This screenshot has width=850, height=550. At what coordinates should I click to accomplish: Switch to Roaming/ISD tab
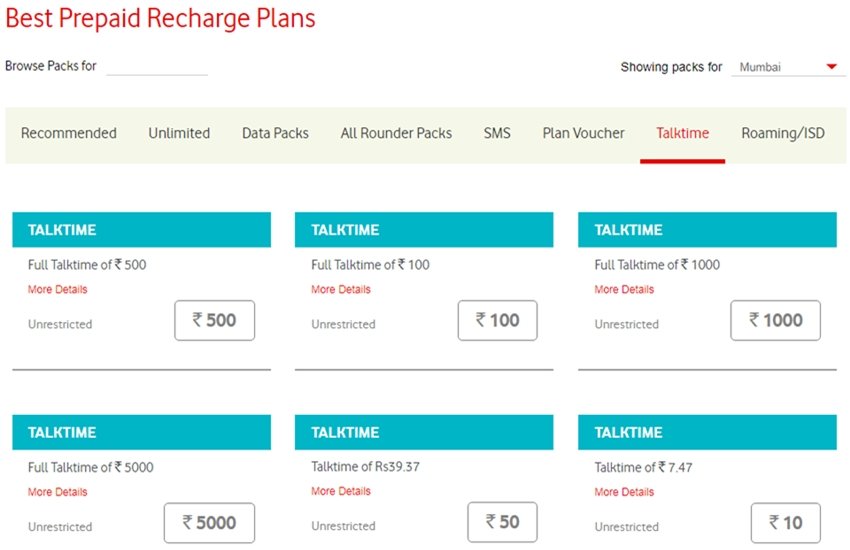coord(783,133)
